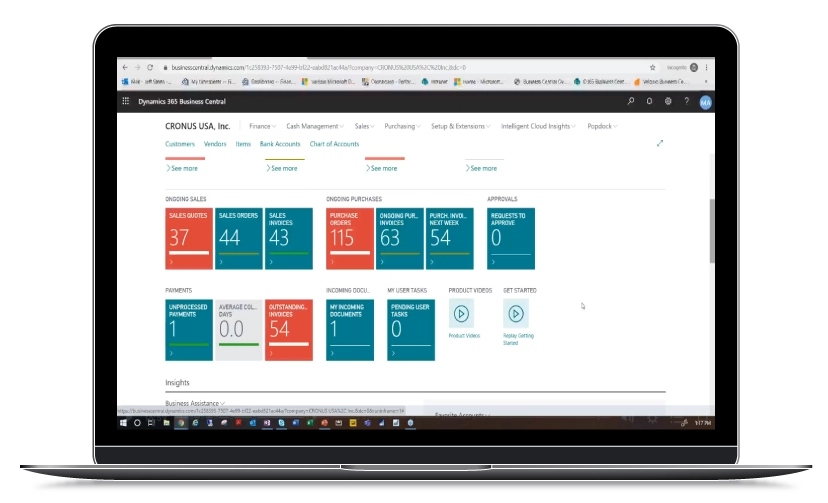828x503 pixels.
Task: Click the browser back arrow
Action: 125,68
